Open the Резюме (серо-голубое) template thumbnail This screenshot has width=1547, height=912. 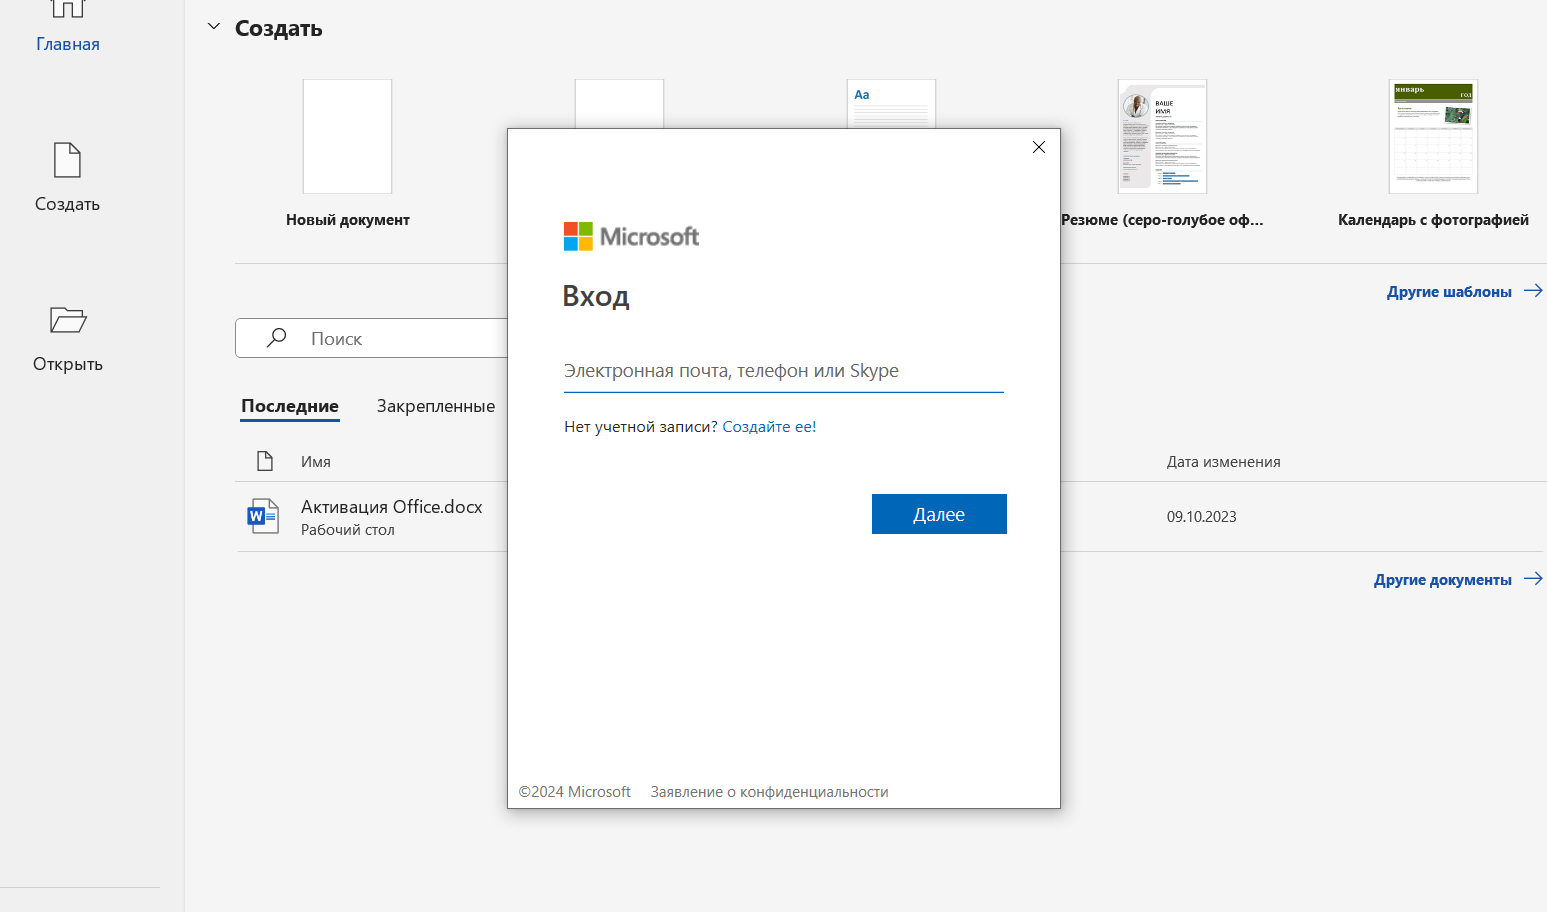pyautogui.click(x=1162, y=136)
